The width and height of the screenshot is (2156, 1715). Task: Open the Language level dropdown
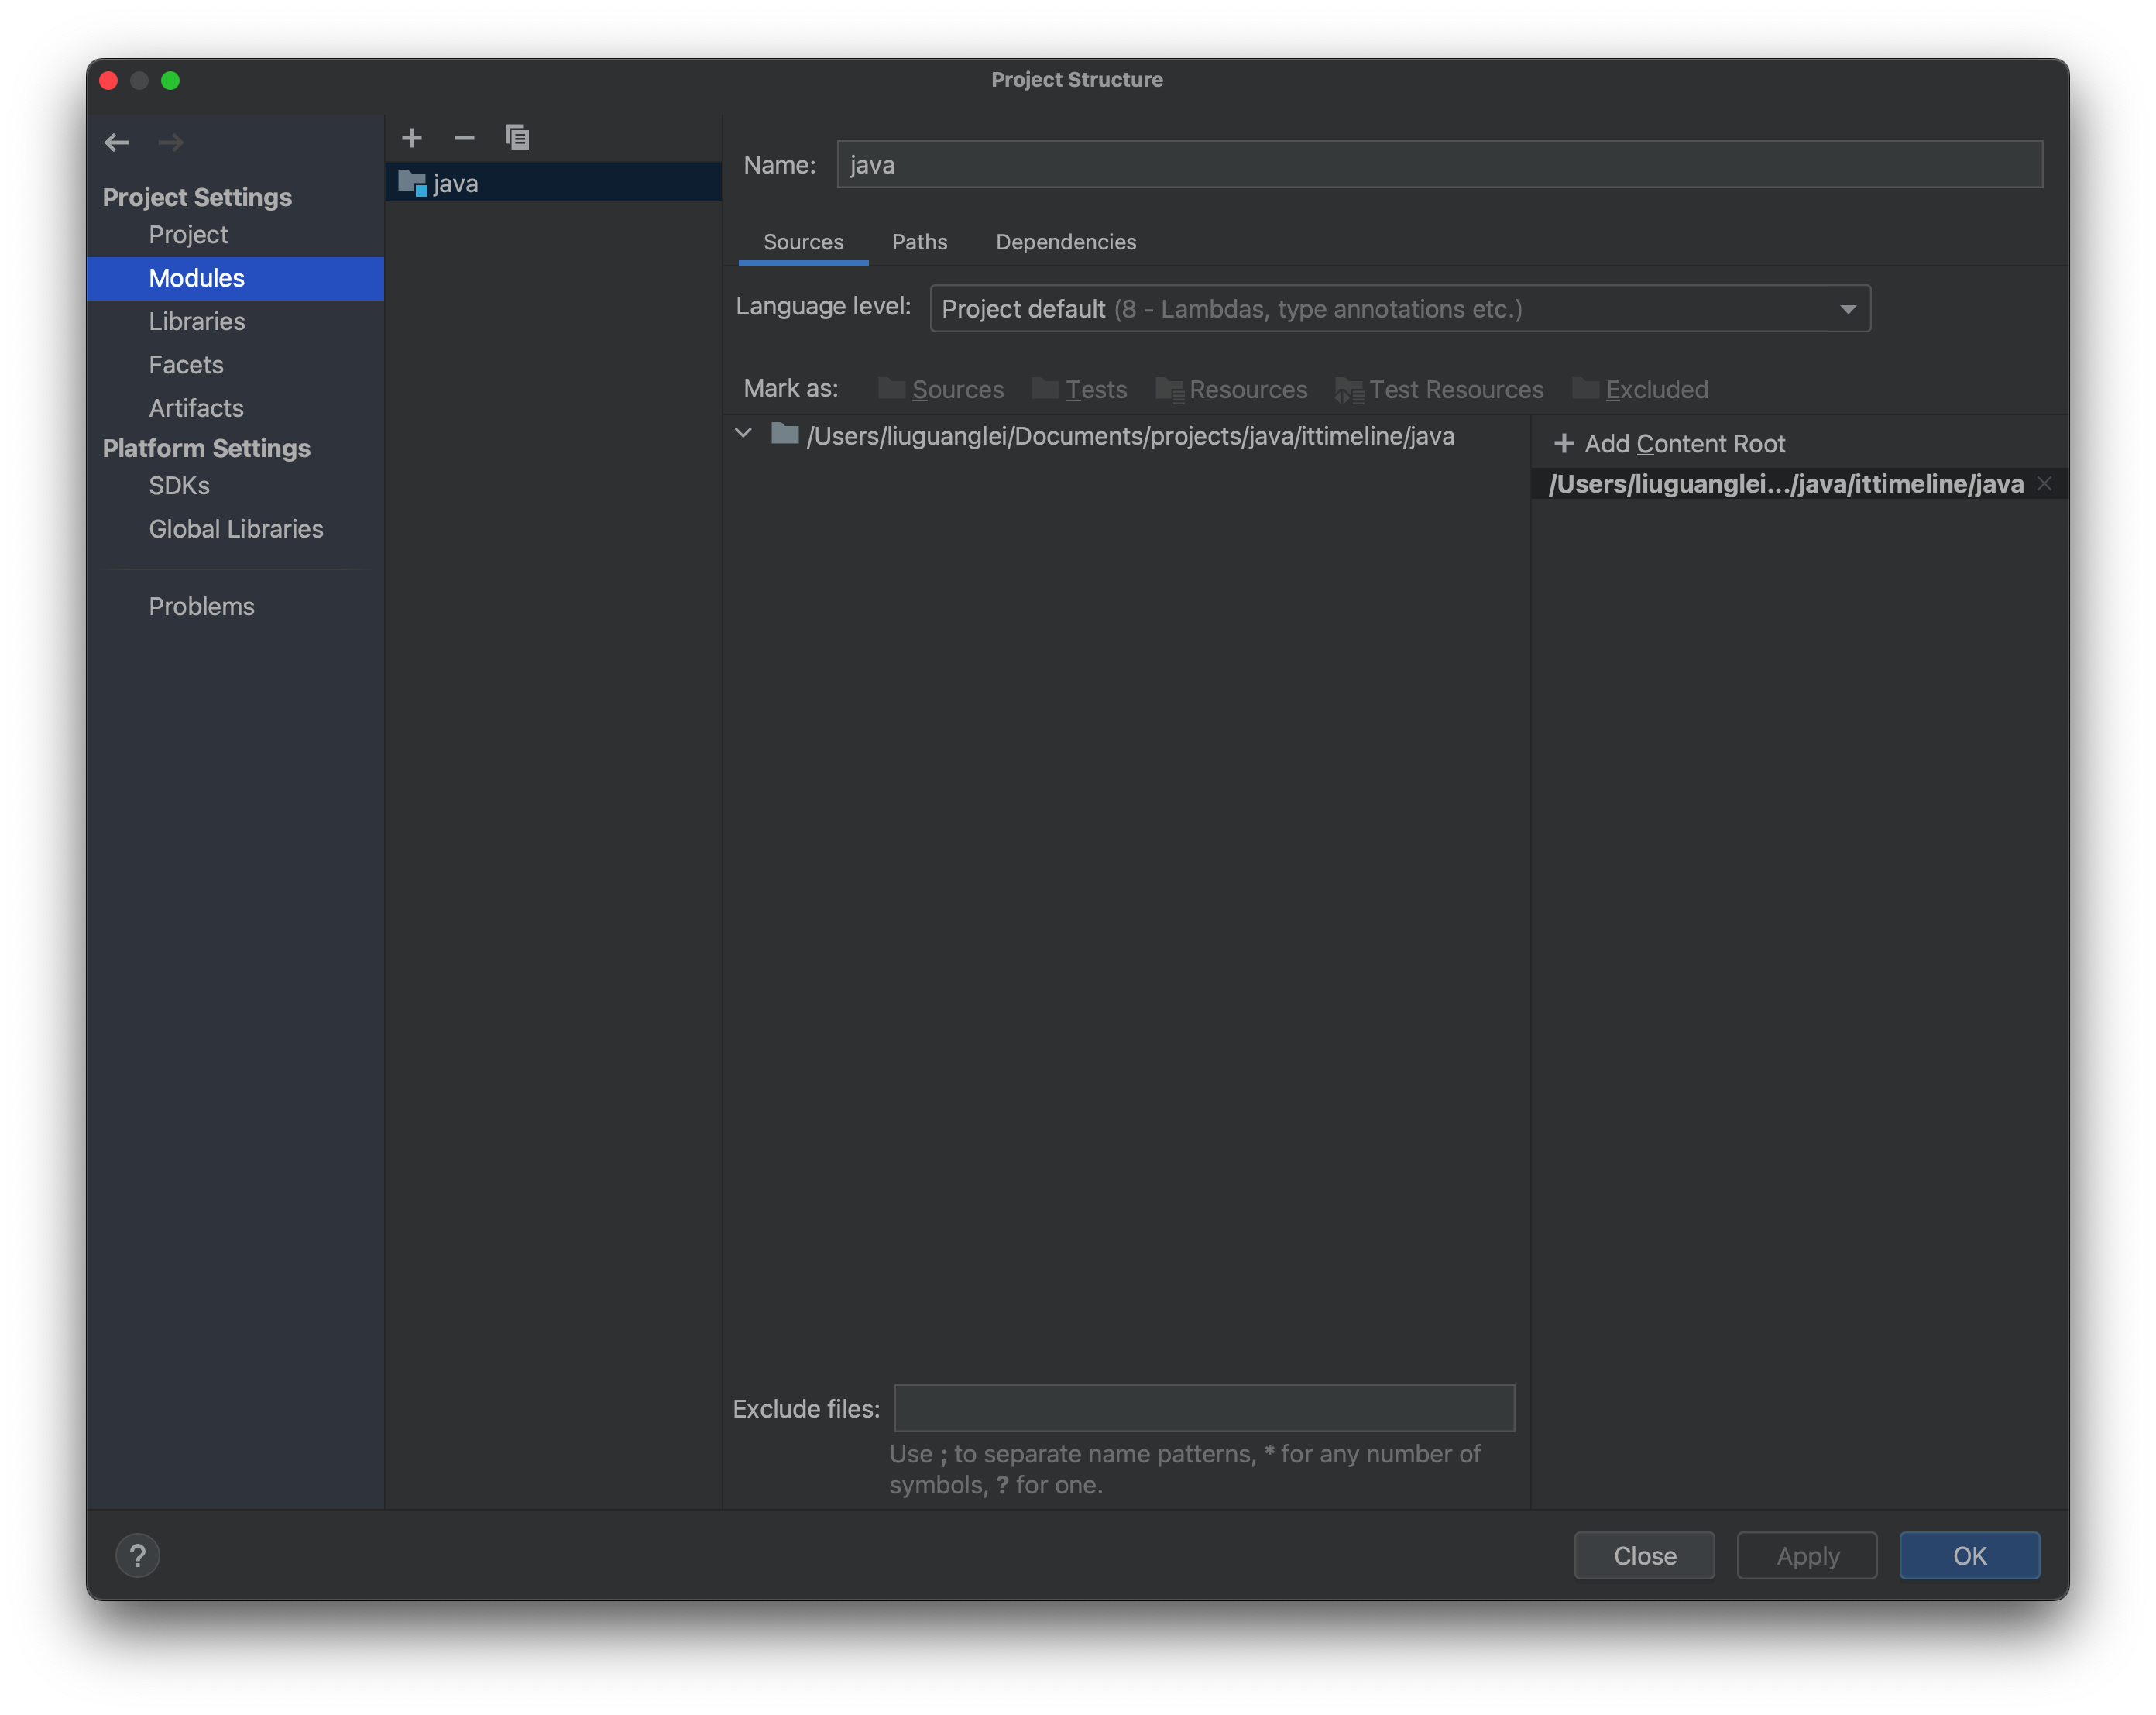[x=1396, y=308]
